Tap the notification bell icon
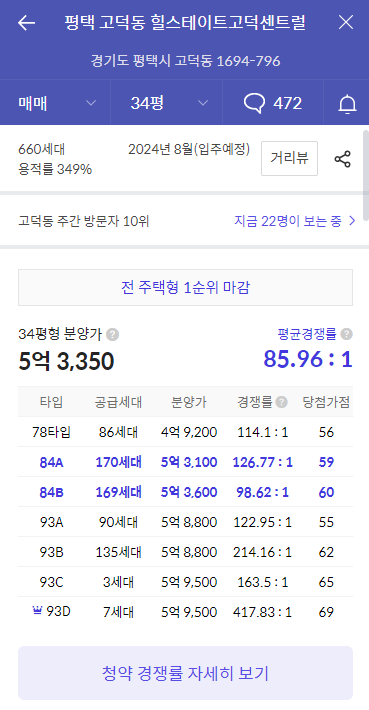 coord(347,104)
